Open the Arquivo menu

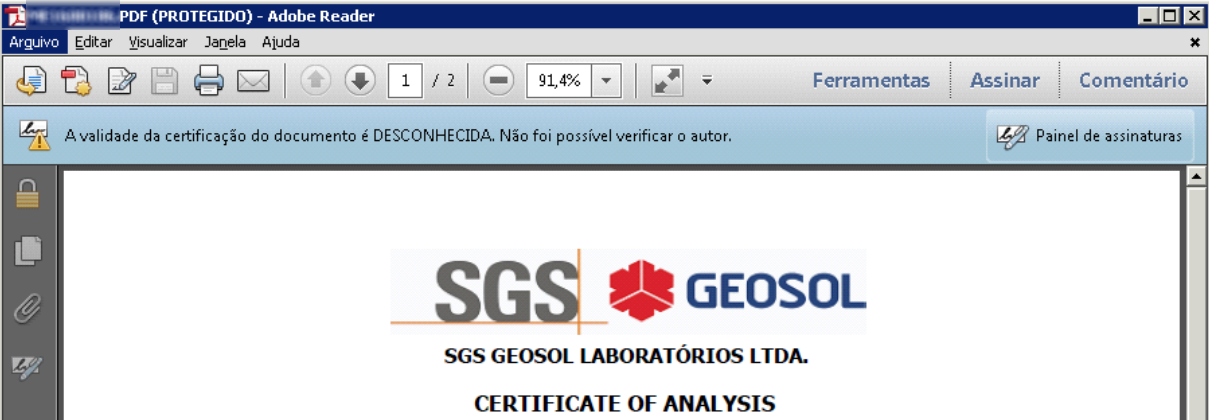pos(34,43)
